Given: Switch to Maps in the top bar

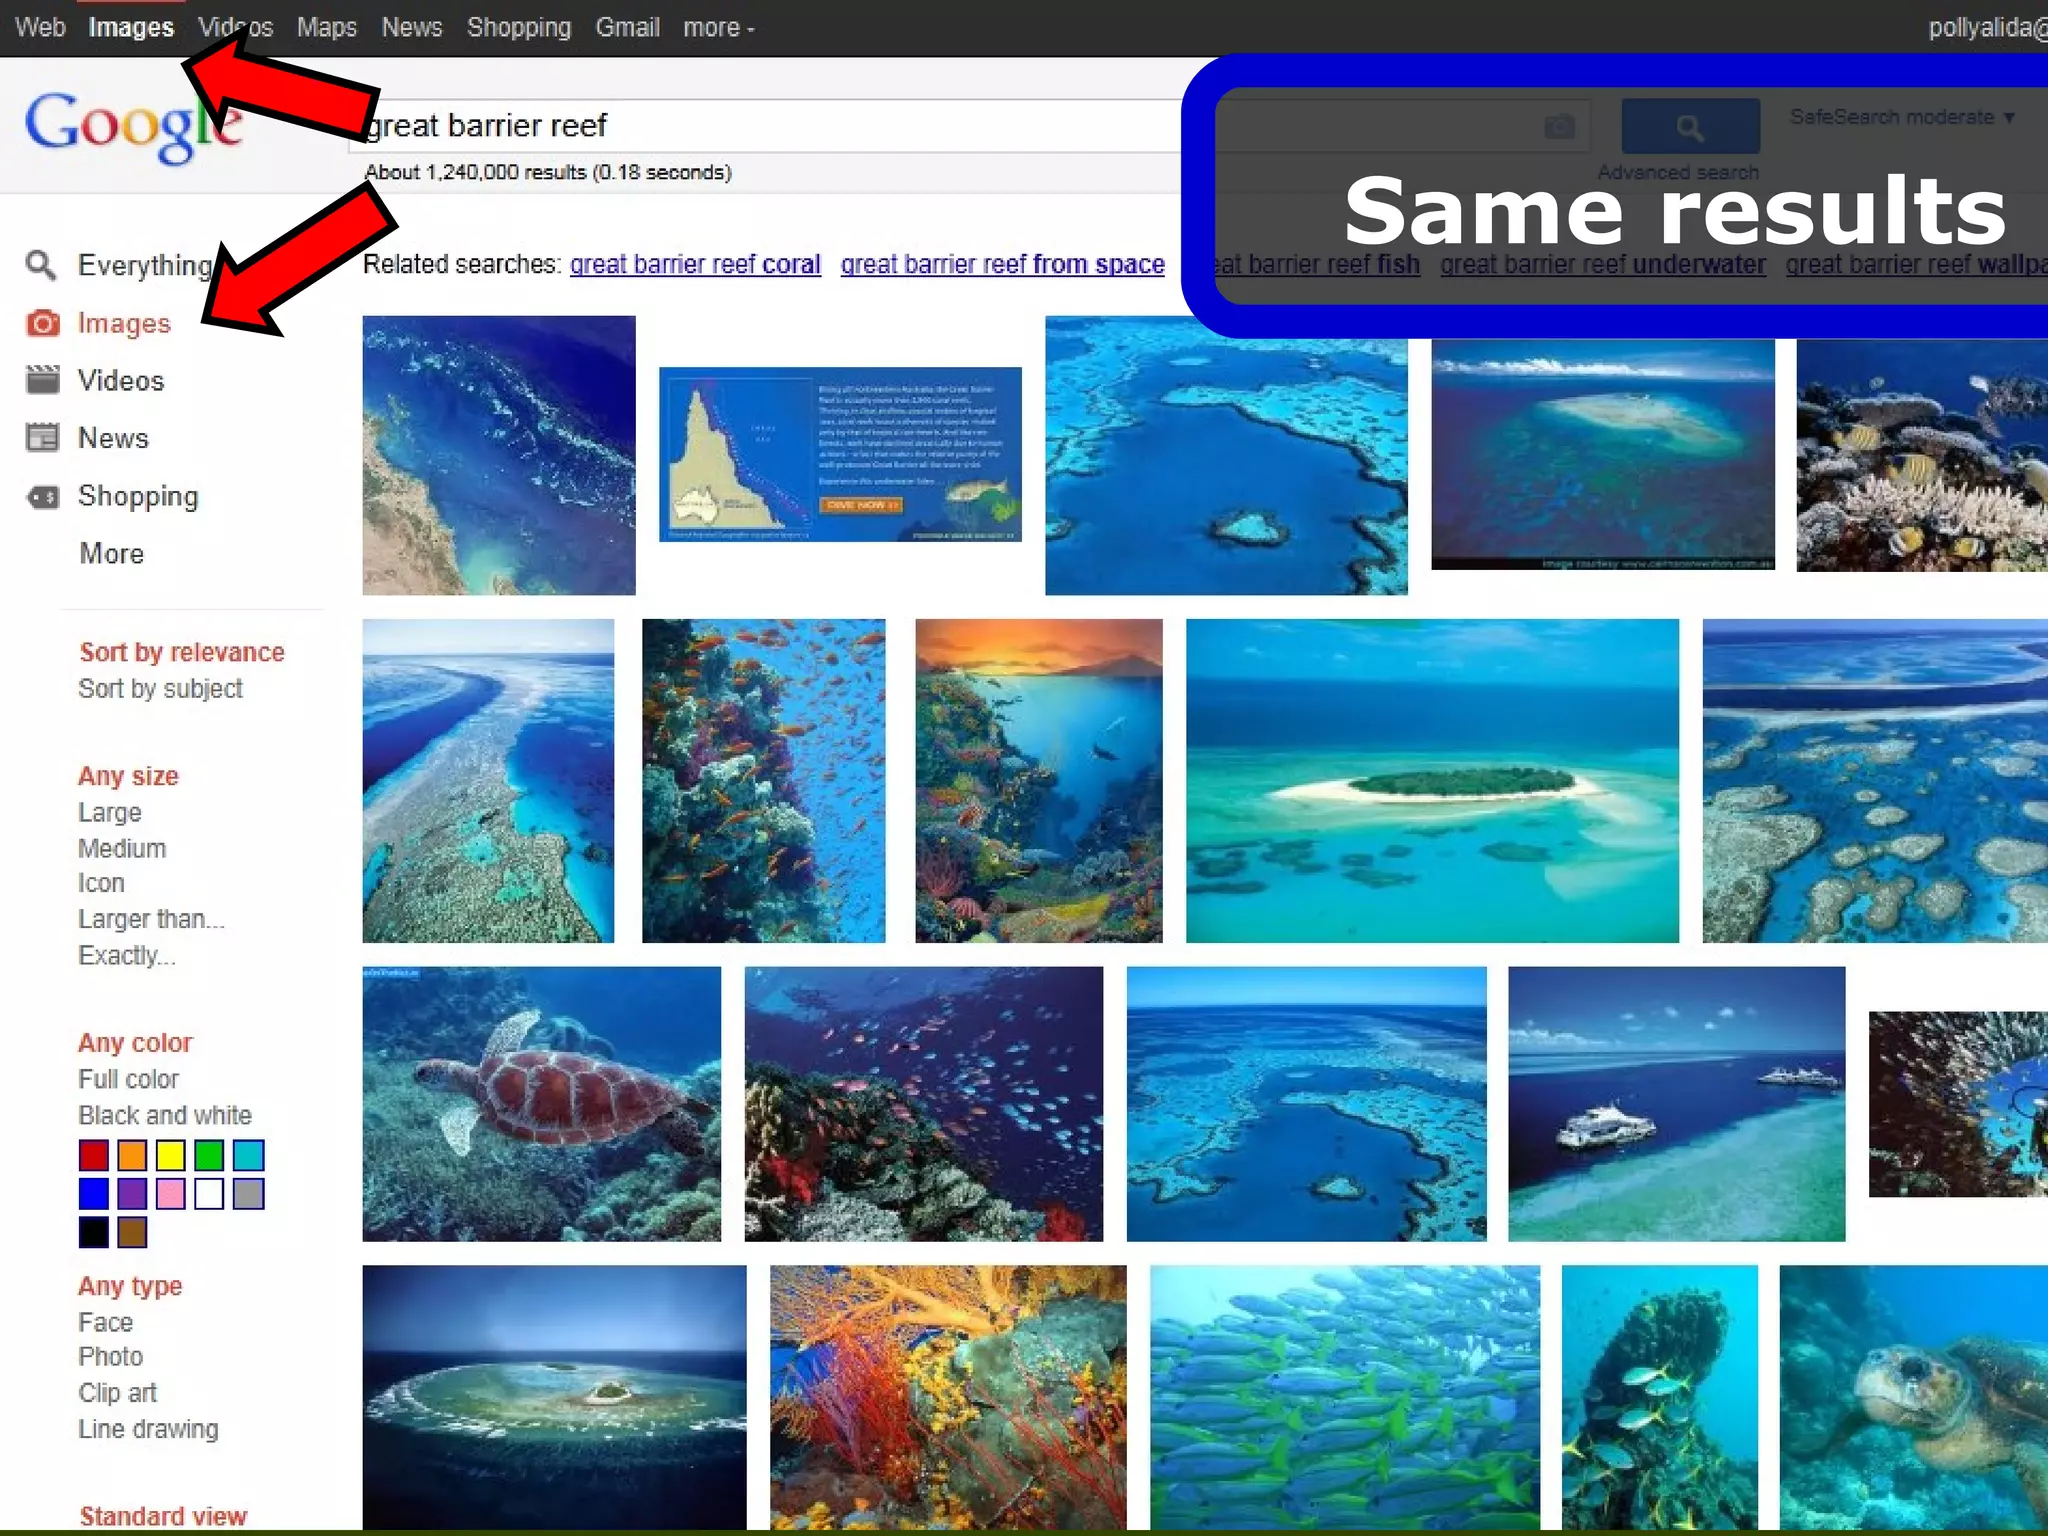Looking at the screenshot, I should (x=326, y=28).
